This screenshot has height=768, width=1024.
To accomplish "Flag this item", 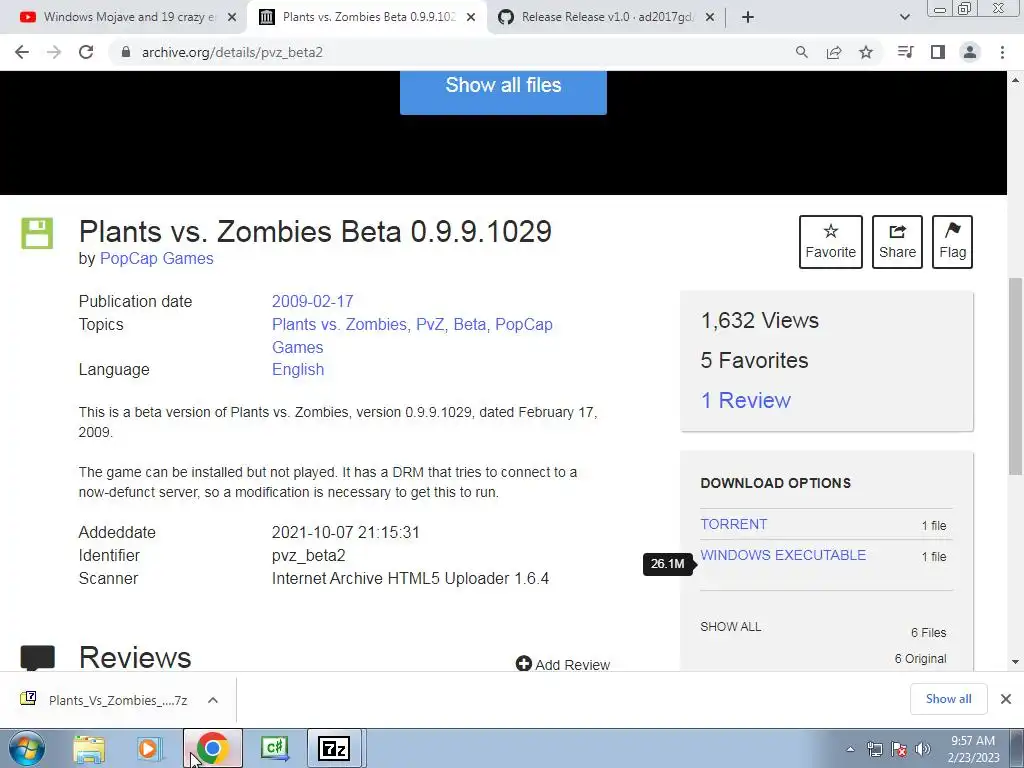I will click(952, 242).
